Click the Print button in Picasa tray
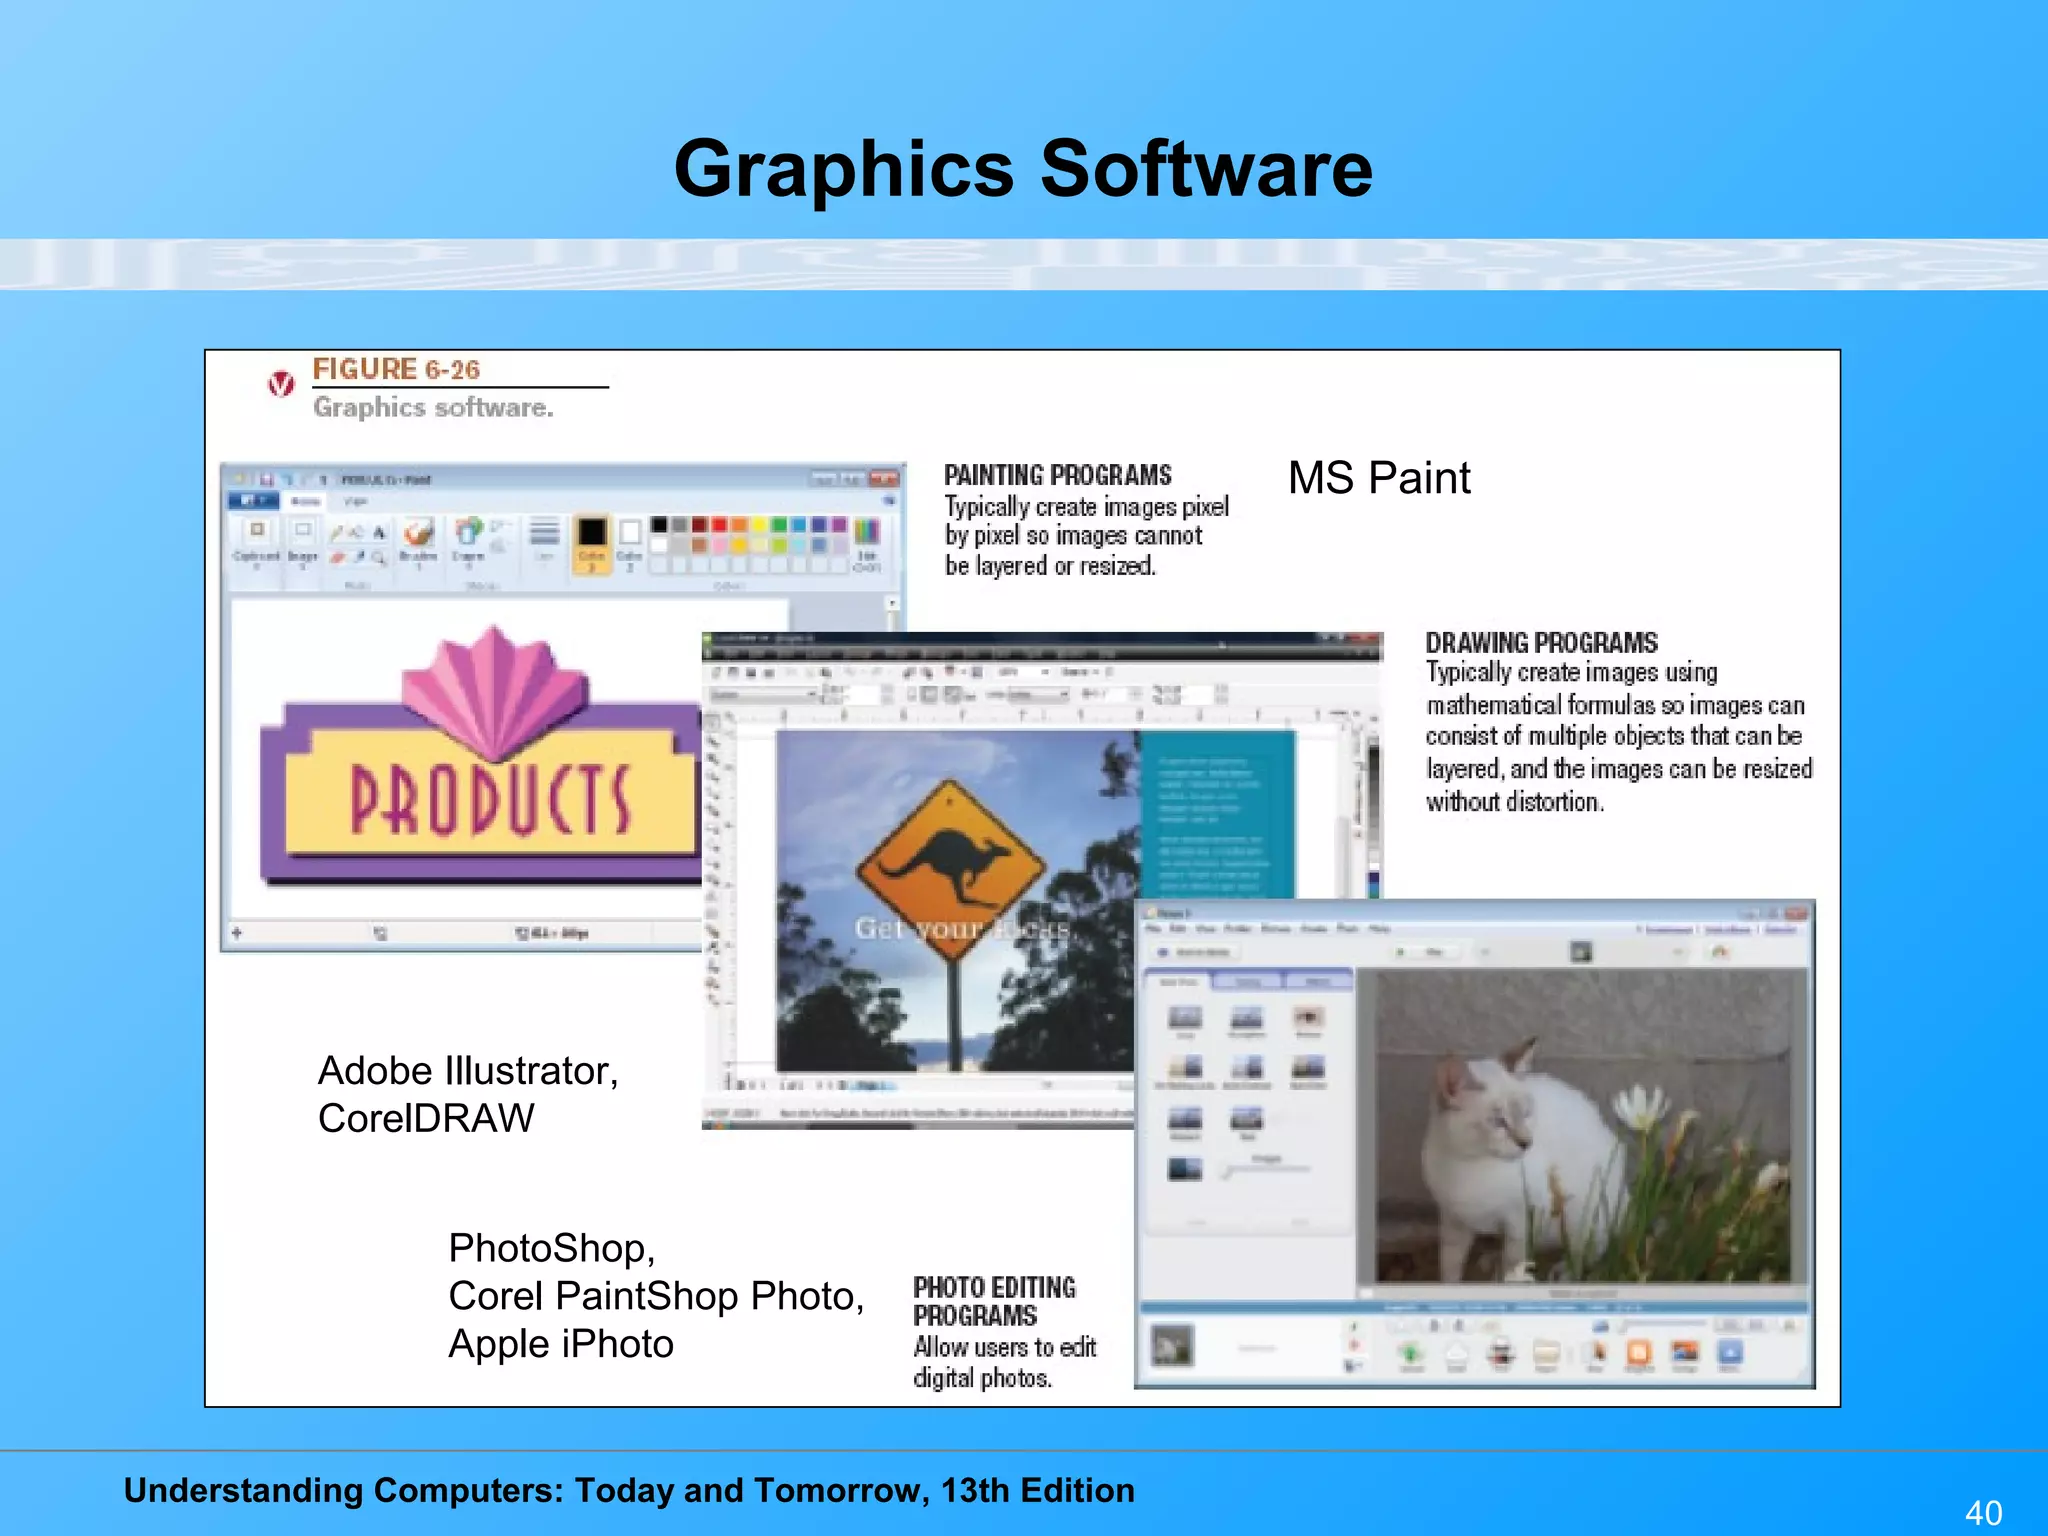 (x=1501, y=1355)
